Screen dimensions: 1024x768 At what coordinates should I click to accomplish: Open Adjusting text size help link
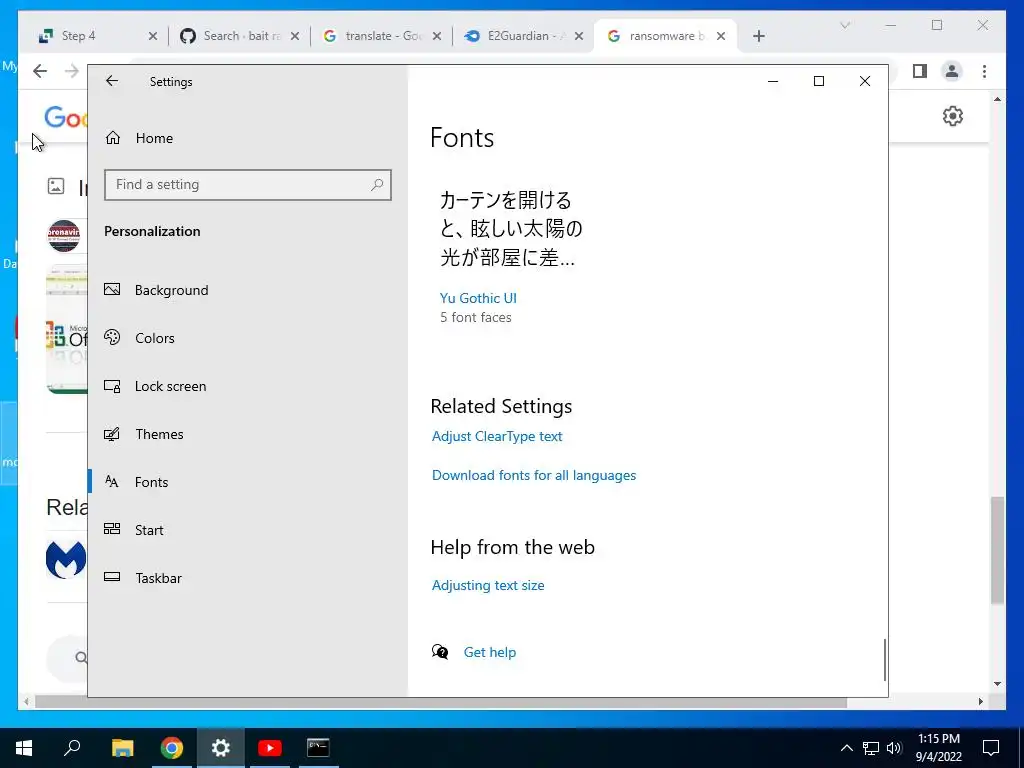coord(488,585)
